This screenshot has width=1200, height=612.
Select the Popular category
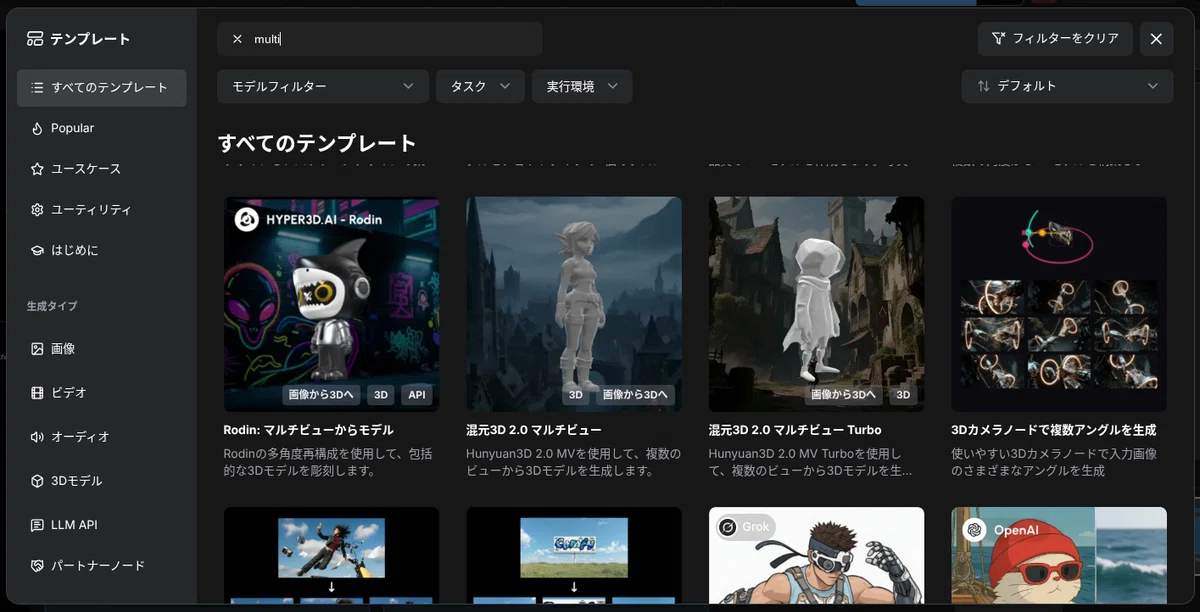(x=101, y=128)
